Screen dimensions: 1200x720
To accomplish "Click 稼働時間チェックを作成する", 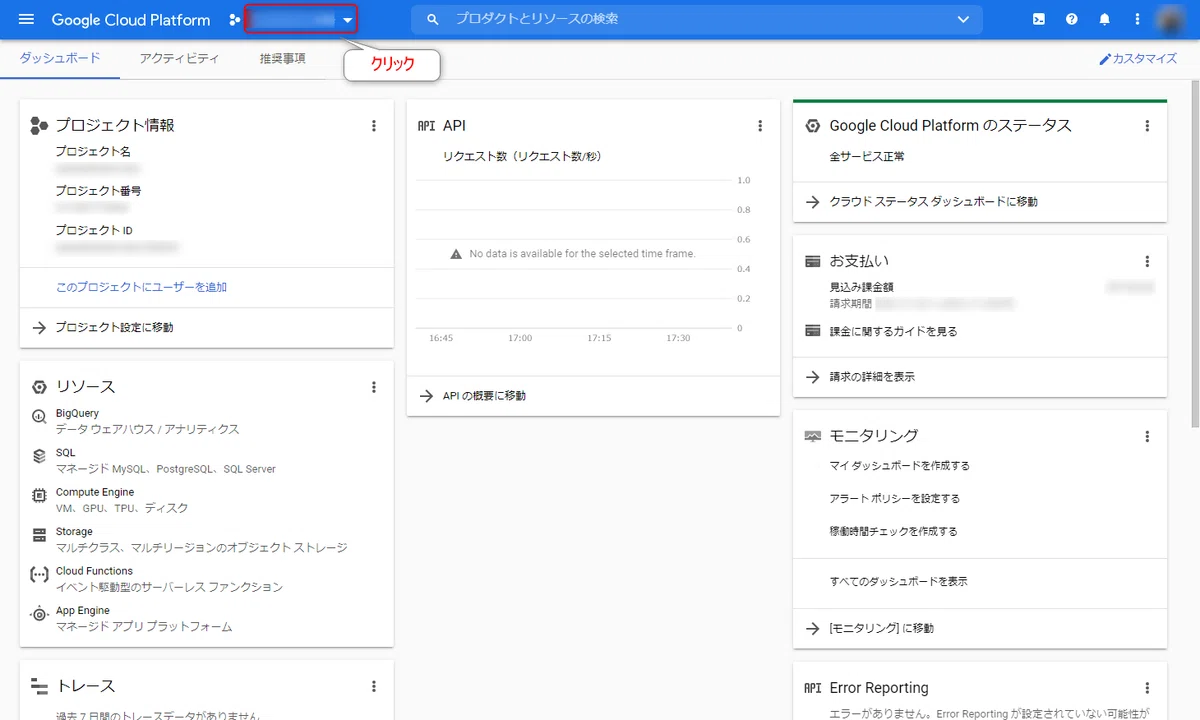I will pyautogui.click(x=893, y=532).
